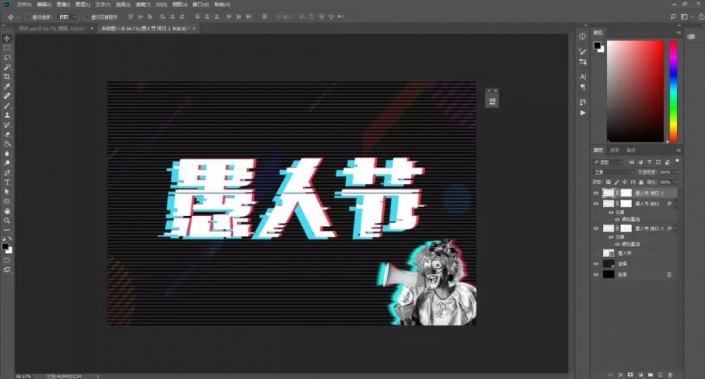Select the Crop tool
705x379 pixels.
[x=7, y=77]
